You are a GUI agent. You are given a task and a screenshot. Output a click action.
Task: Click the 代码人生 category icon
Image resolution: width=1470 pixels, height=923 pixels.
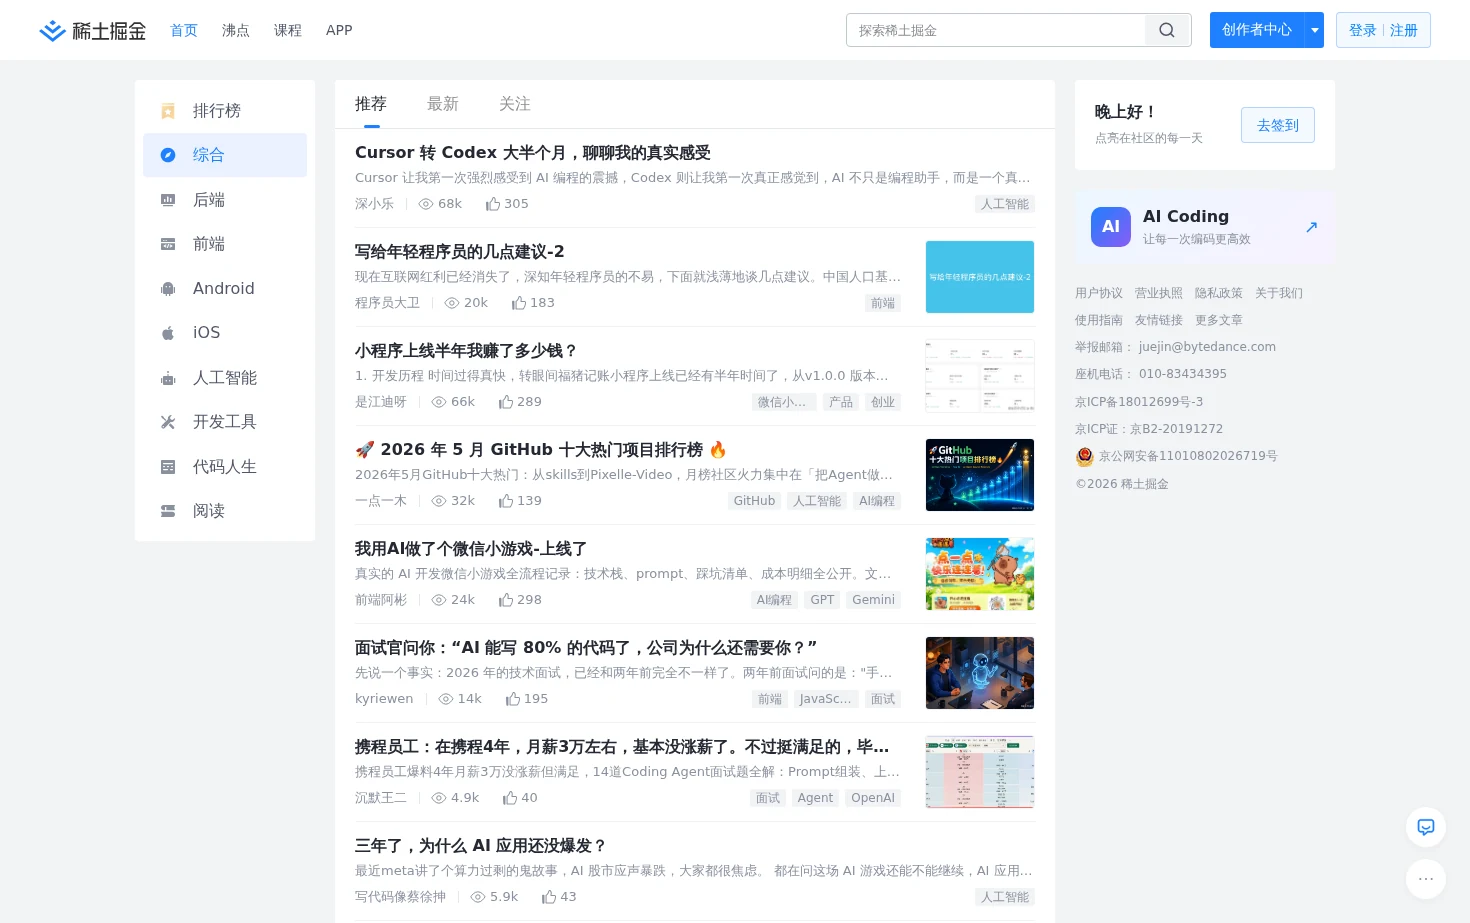point(168,467)
